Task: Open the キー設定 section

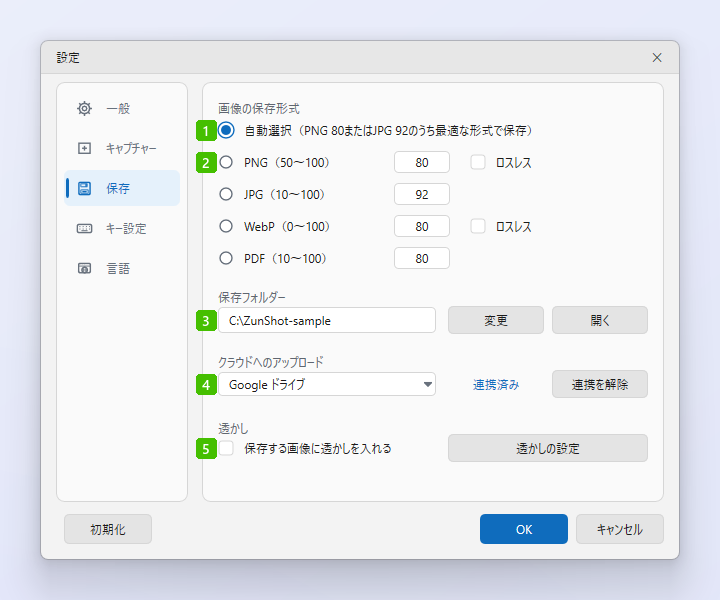Action: (x=122, y=228)
